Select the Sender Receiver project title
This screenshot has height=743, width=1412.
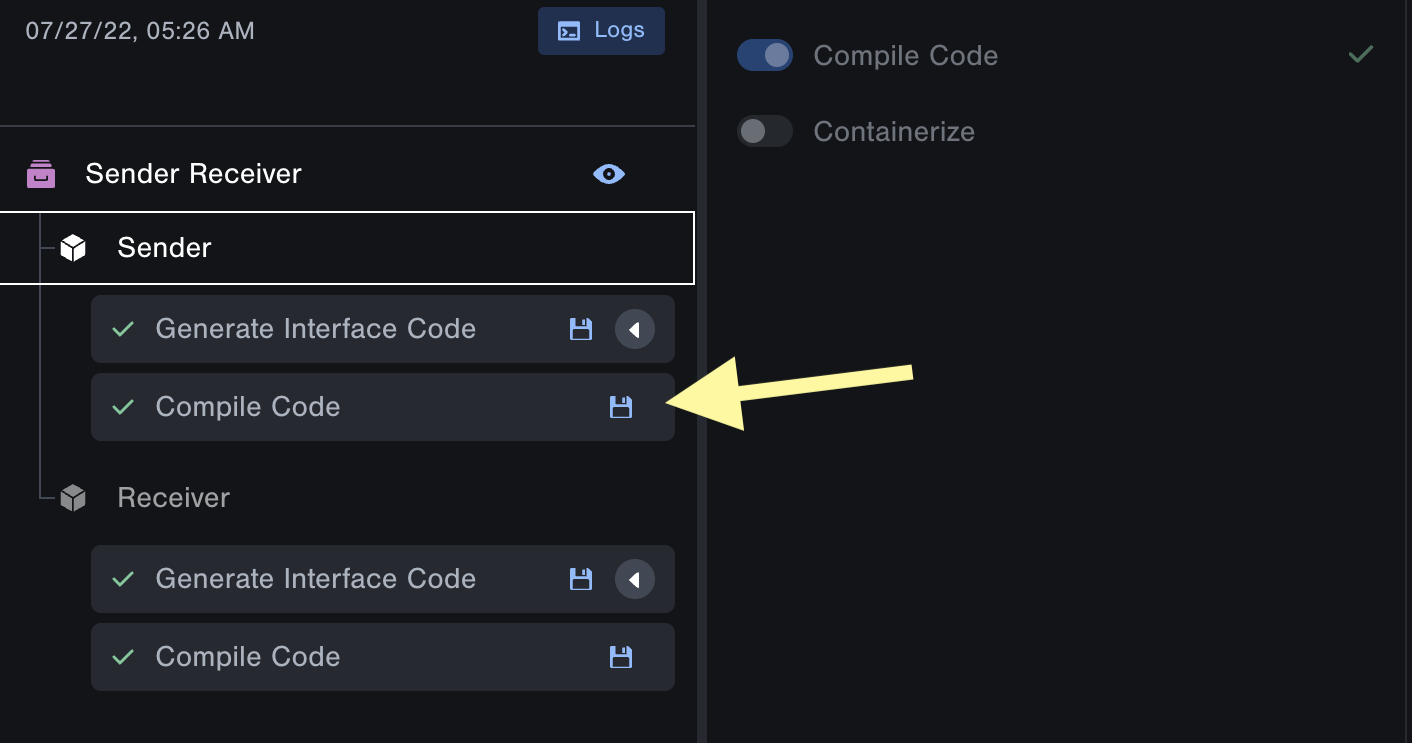click(x=193, y=174)
